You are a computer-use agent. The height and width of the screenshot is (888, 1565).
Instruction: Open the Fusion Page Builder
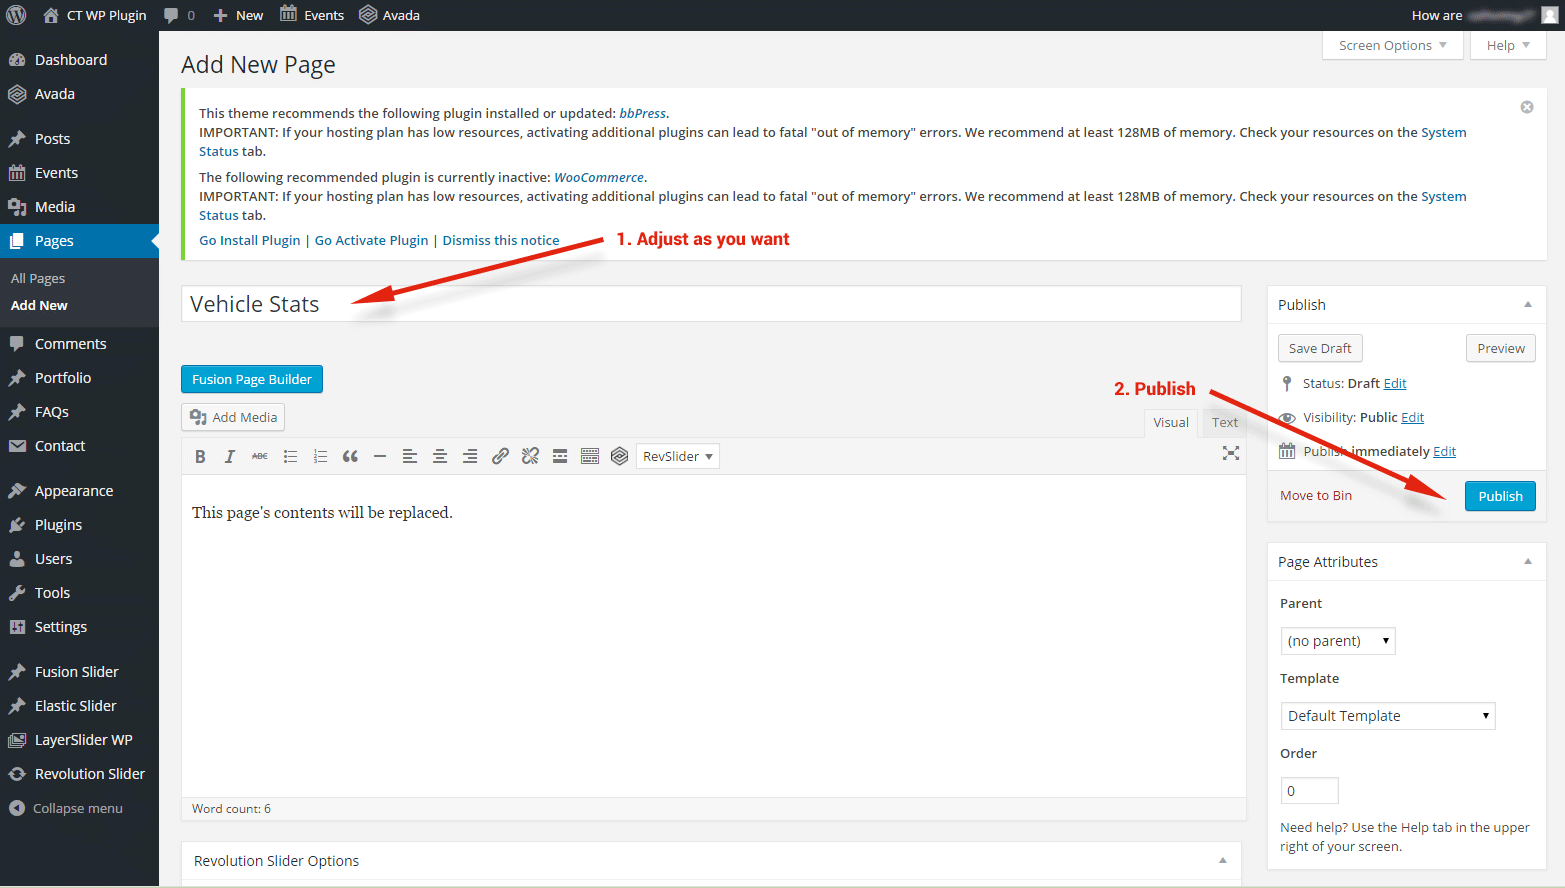[x=252, y=379]
